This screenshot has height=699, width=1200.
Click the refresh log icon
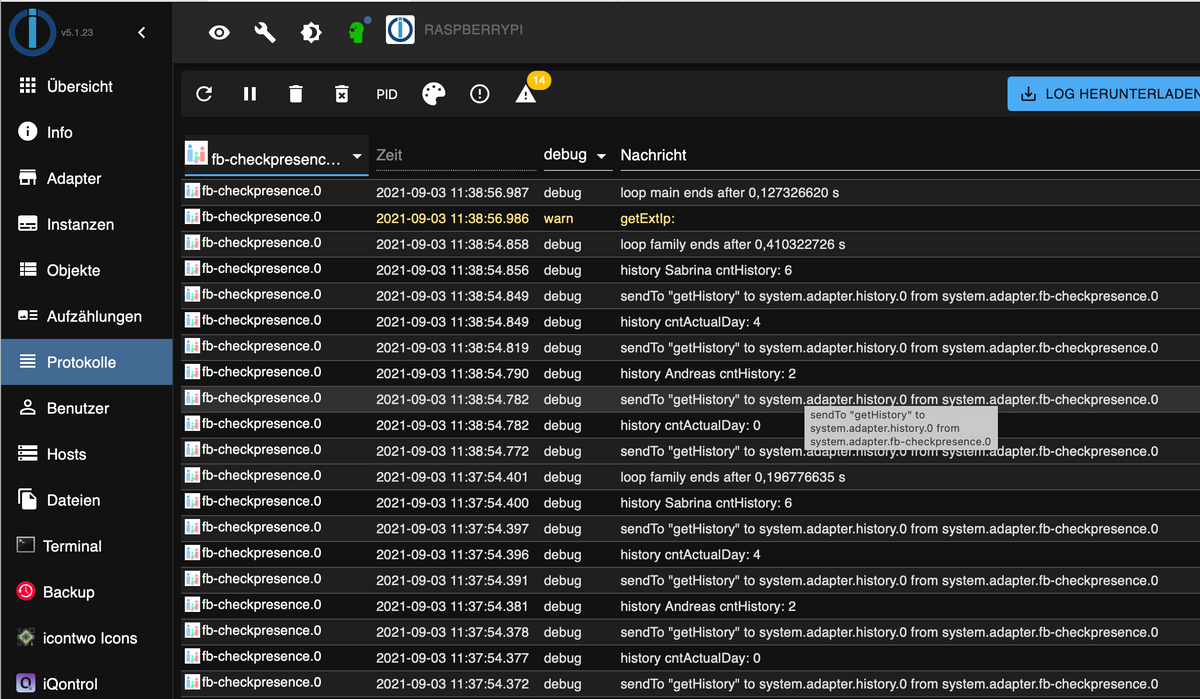coord(204,94)
